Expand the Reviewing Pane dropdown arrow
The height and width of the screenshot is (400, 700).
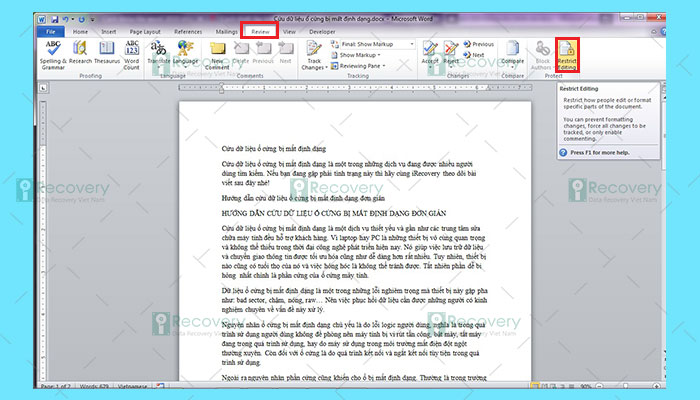[x=383, y=66]
